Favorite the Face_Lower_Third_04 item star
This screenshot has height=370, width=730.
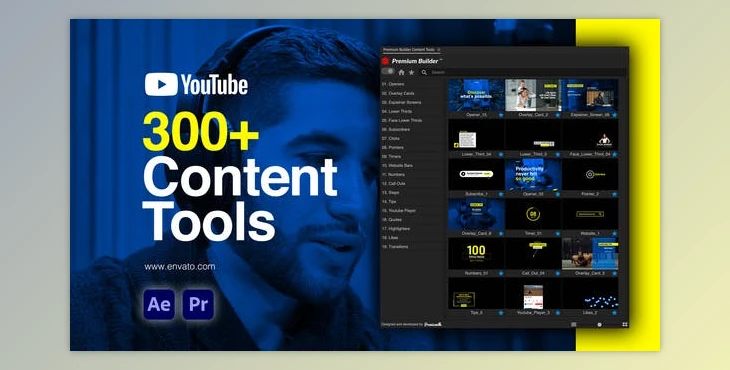[615, 154]
